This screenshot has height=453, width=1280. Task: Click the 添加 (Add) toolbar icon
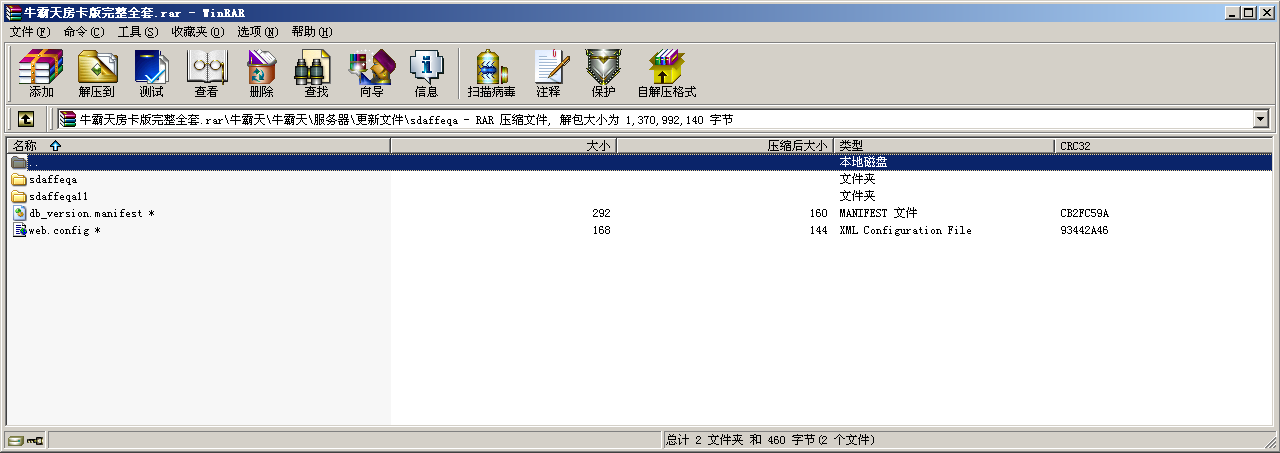(41, 73)
